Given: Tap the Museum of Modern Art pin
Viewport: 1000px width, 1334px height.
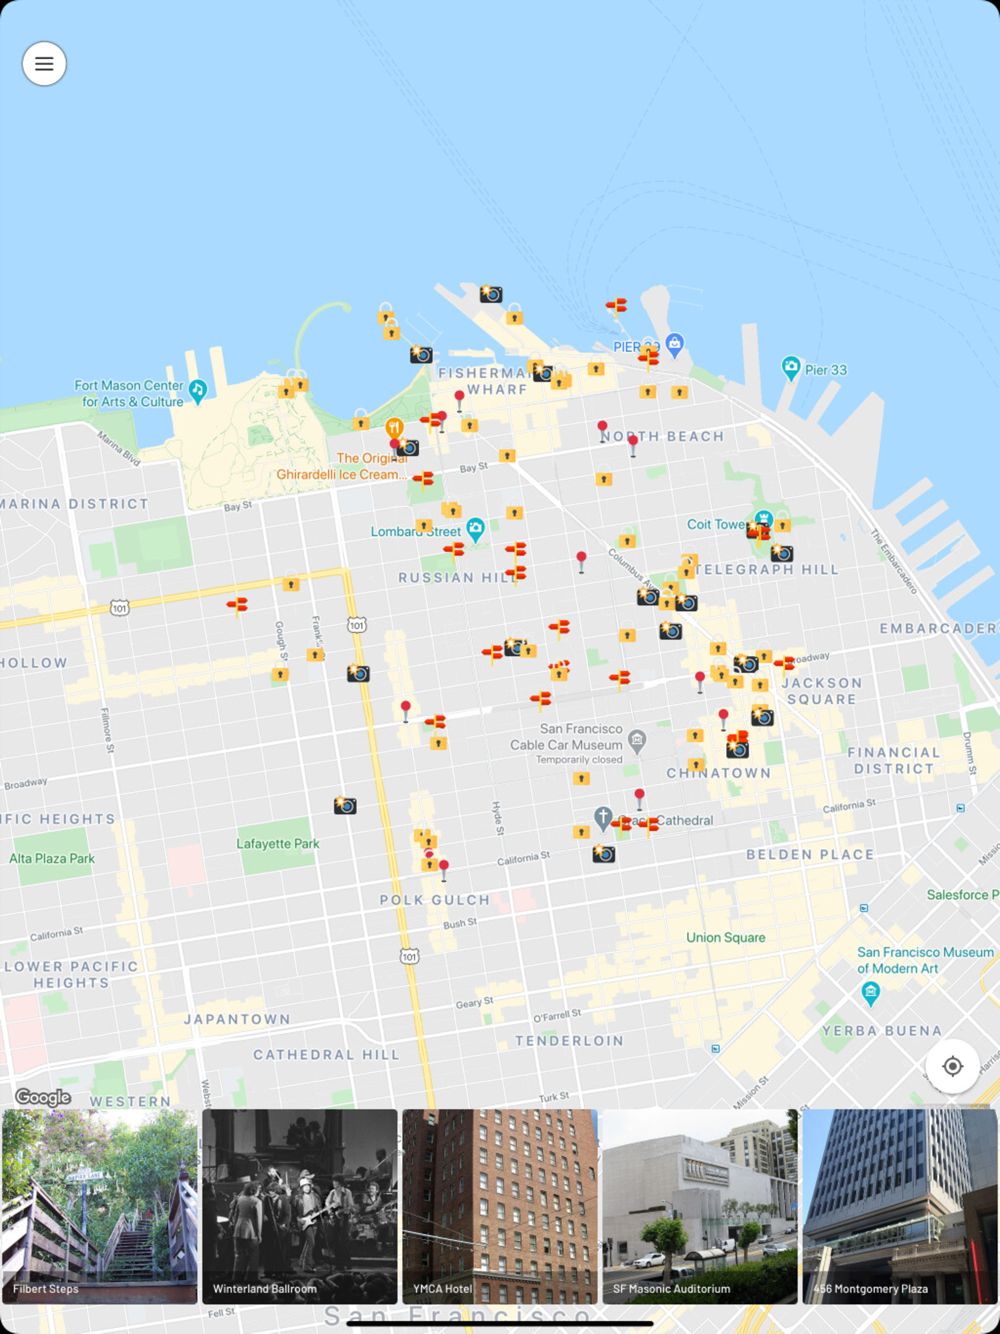Looking at the screenshot, I should [870, 992].
